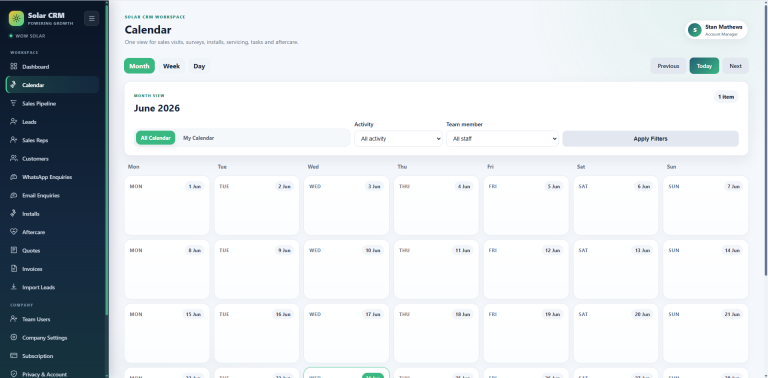Collapse sidebar with hamburger menu button
The width and height of the screenshot is (768, 378).
pos(92,19)
